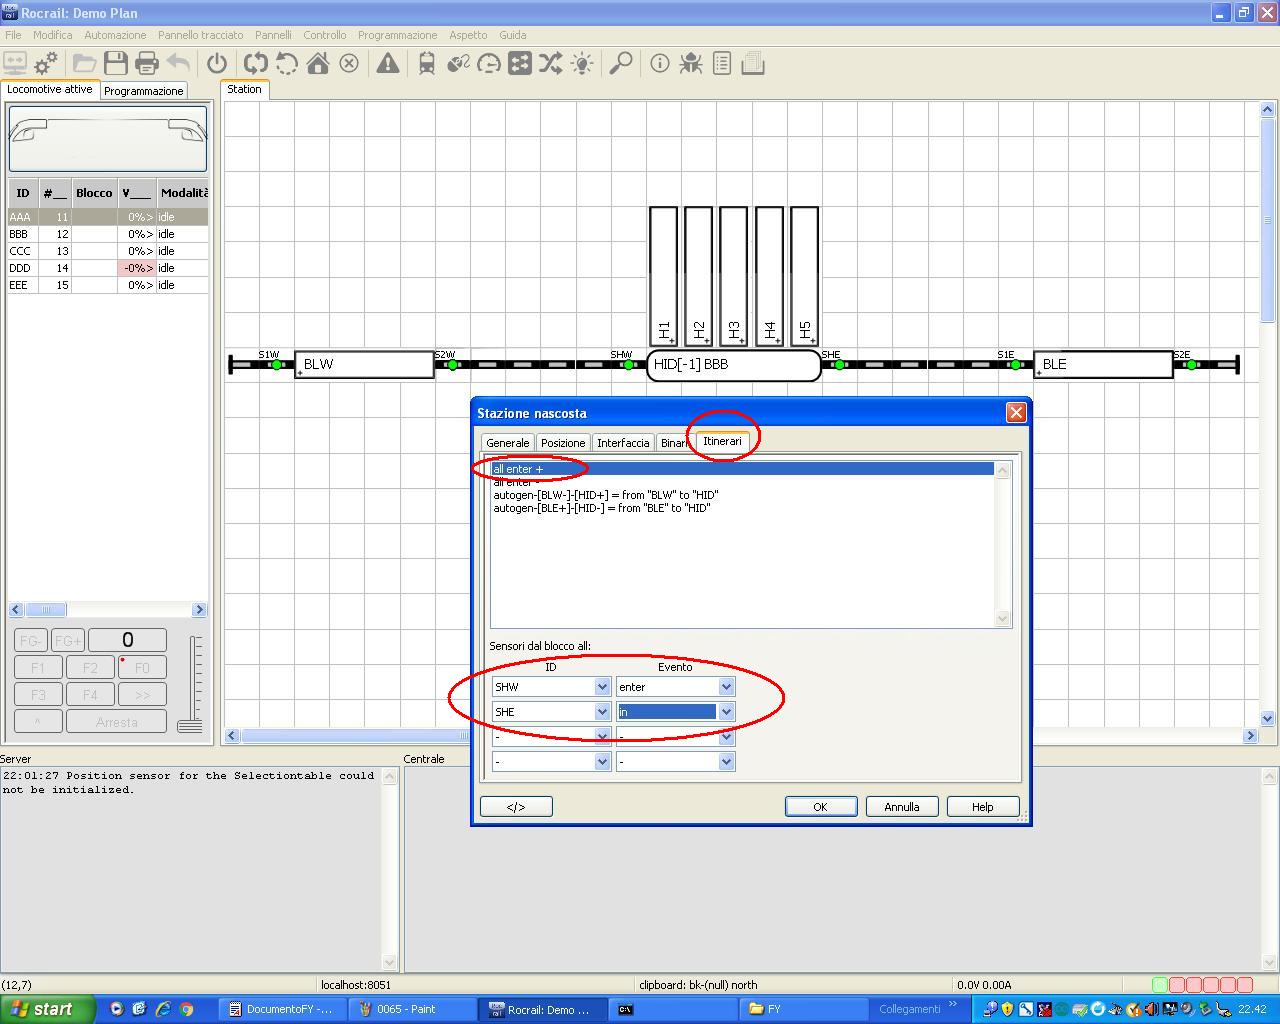Click the open folder toolbar icon

pyautogui.click(x=84, y=64)
